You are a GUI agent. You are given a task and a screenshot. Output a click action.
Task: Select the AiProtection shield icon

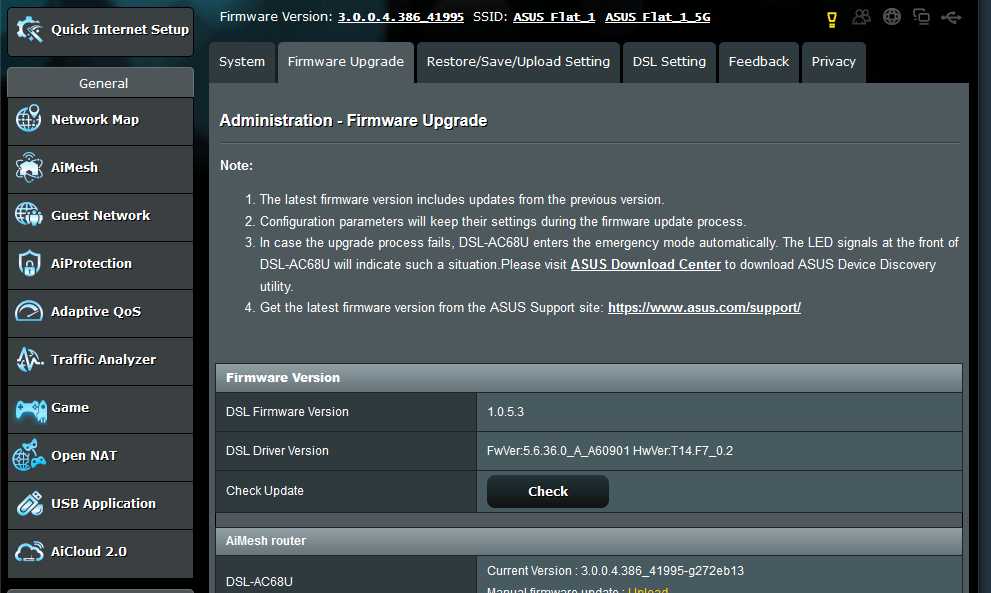click(28, 263)
